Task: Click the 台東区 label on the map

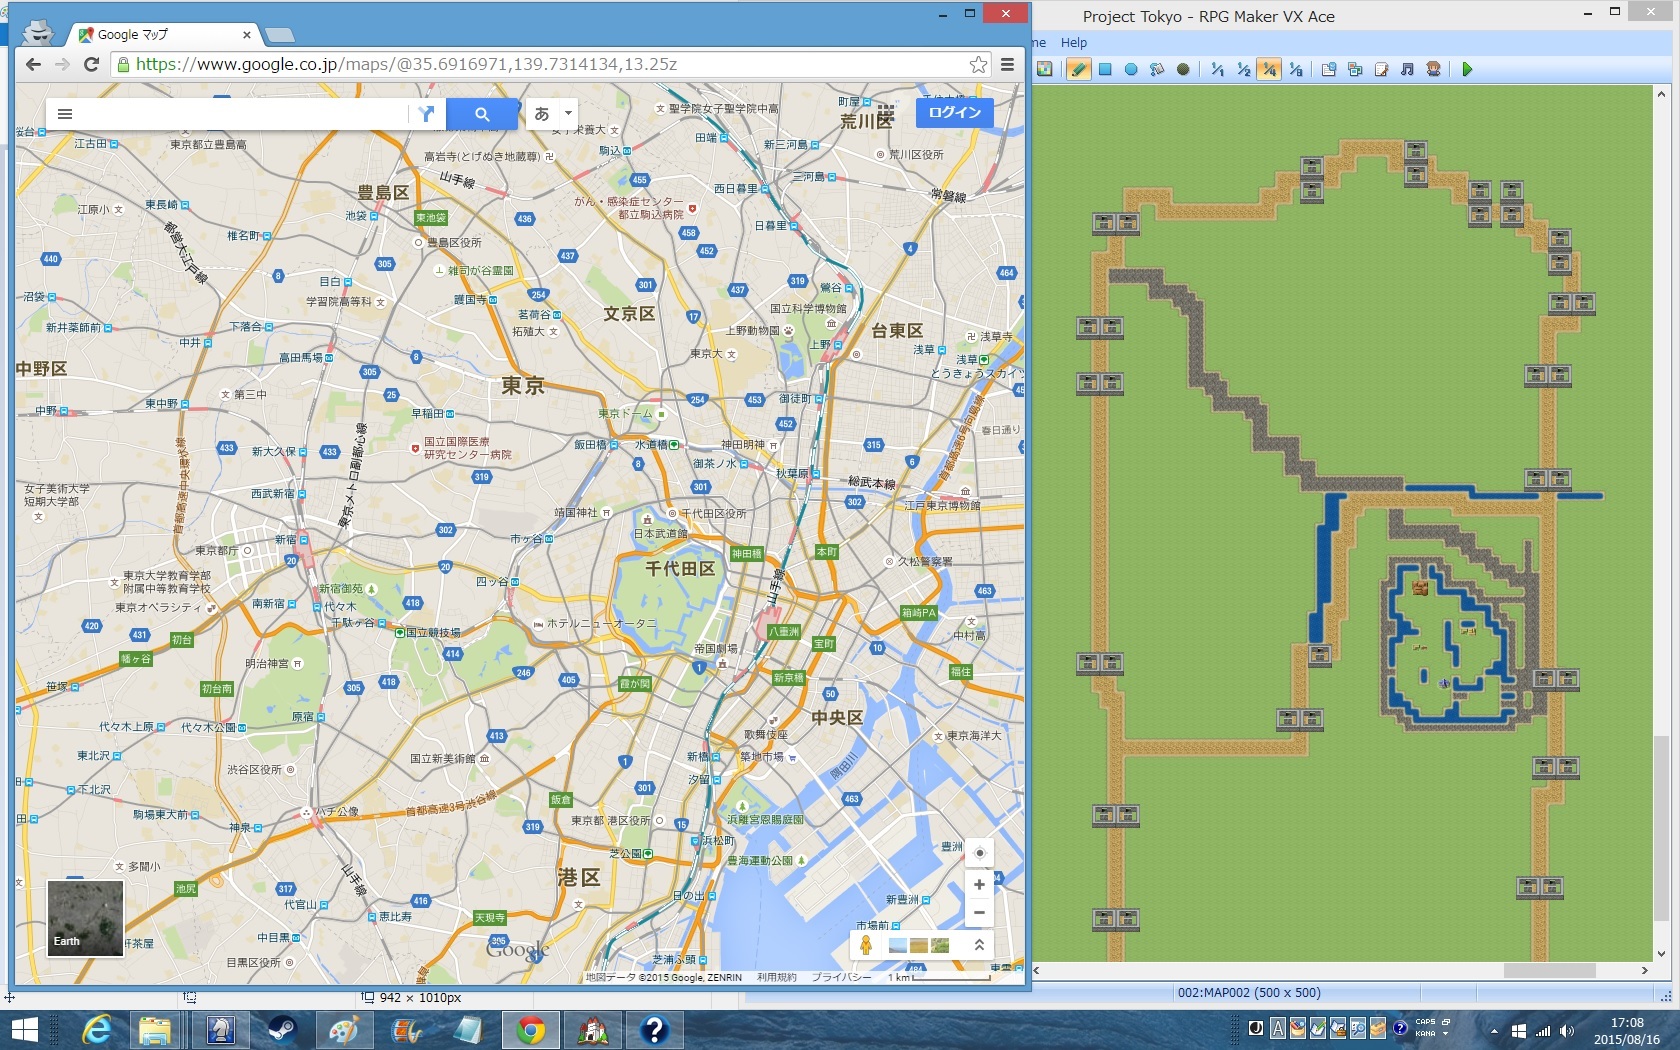Action: coord(897,331)
